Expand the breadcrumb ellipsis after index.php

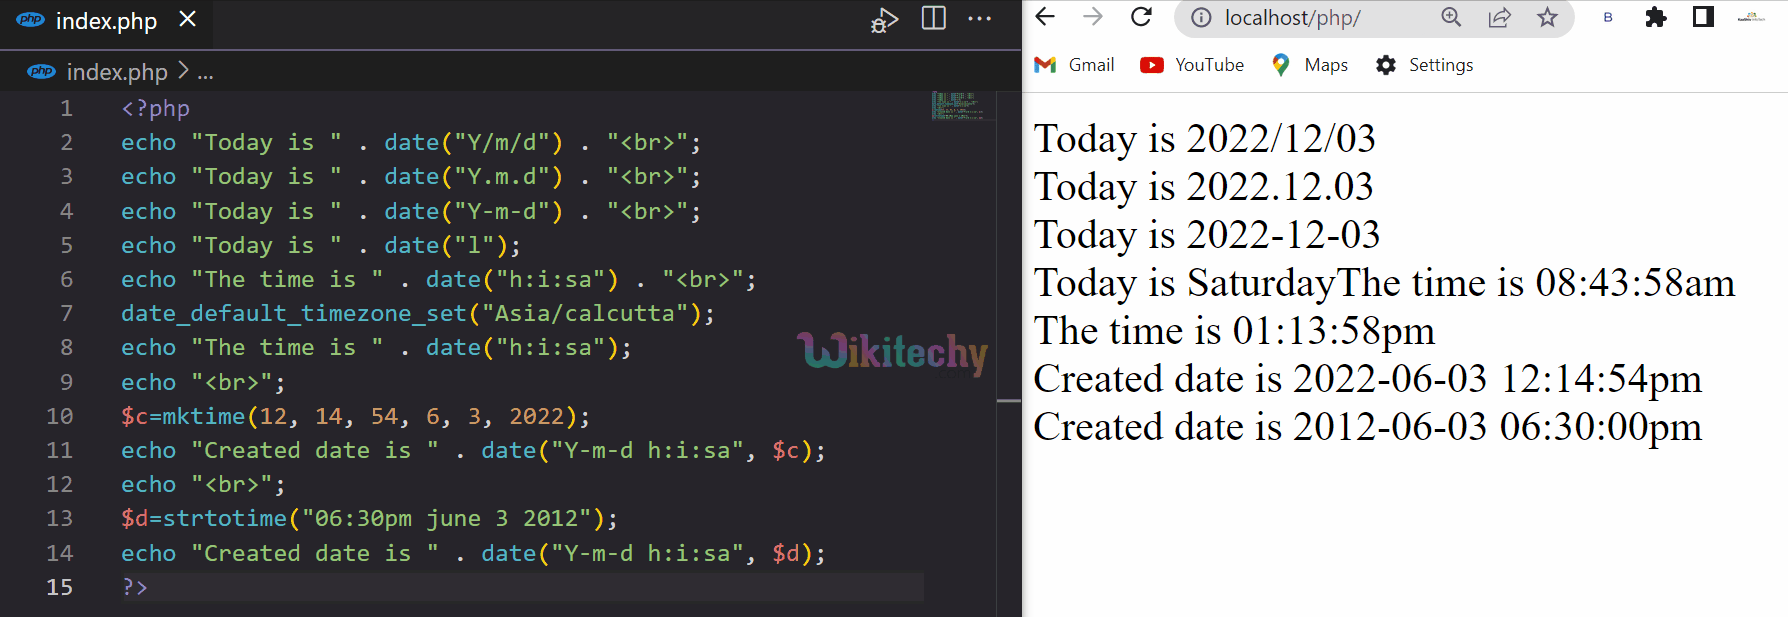(205, 73)
